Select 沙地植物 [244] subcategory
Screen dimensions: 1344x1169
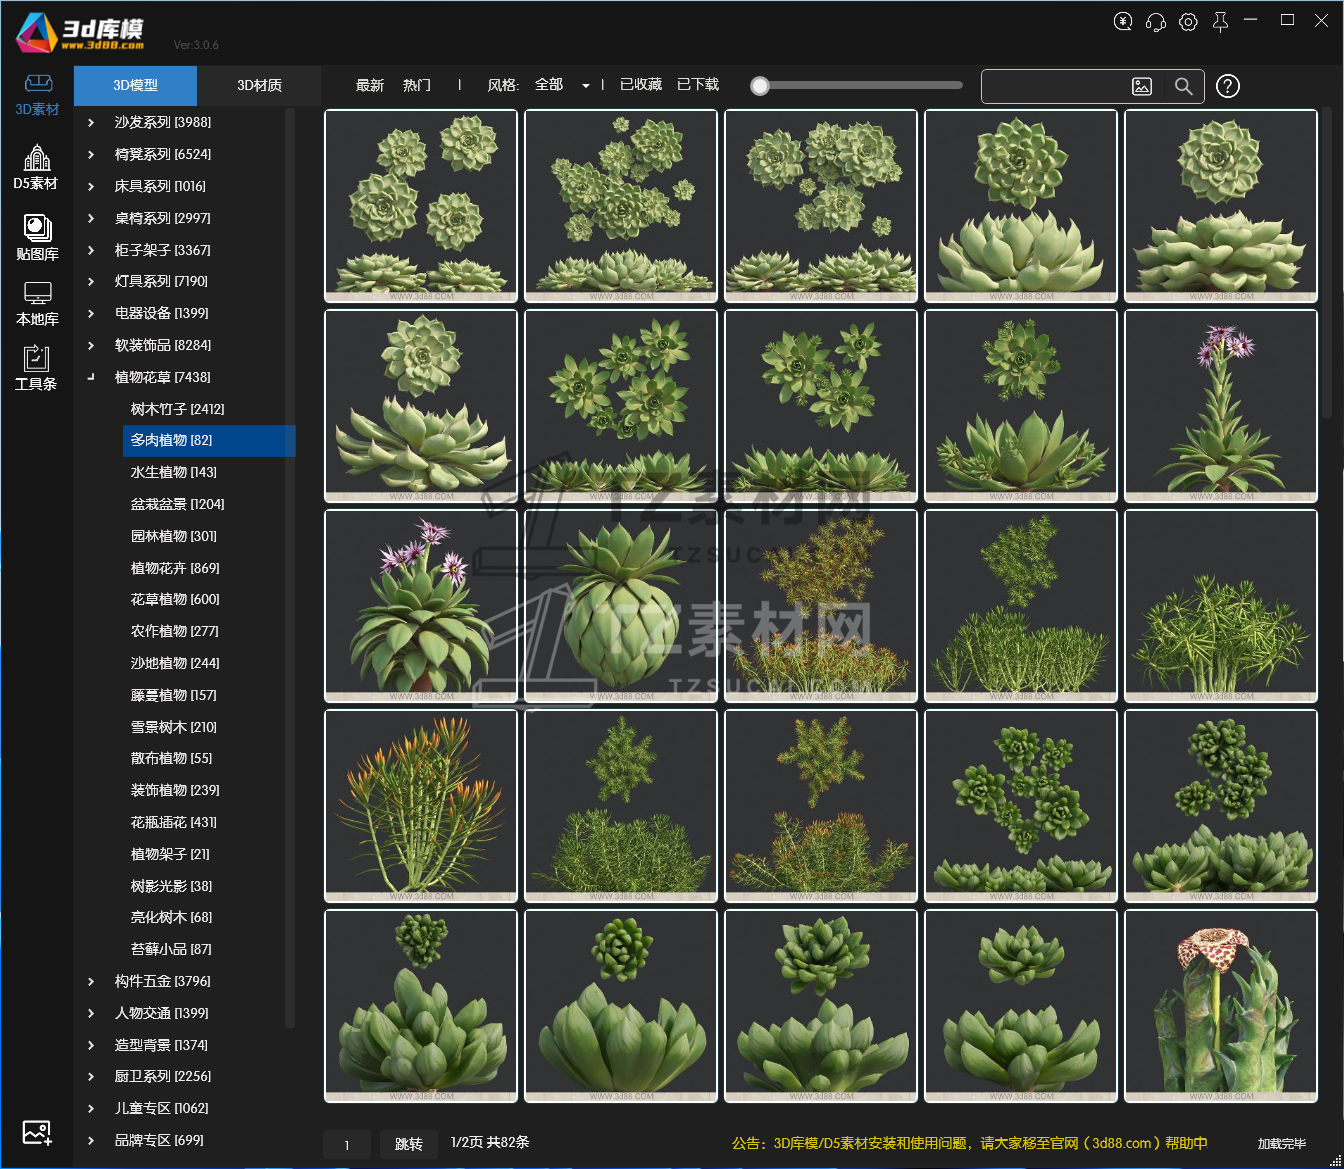[175, 664]
